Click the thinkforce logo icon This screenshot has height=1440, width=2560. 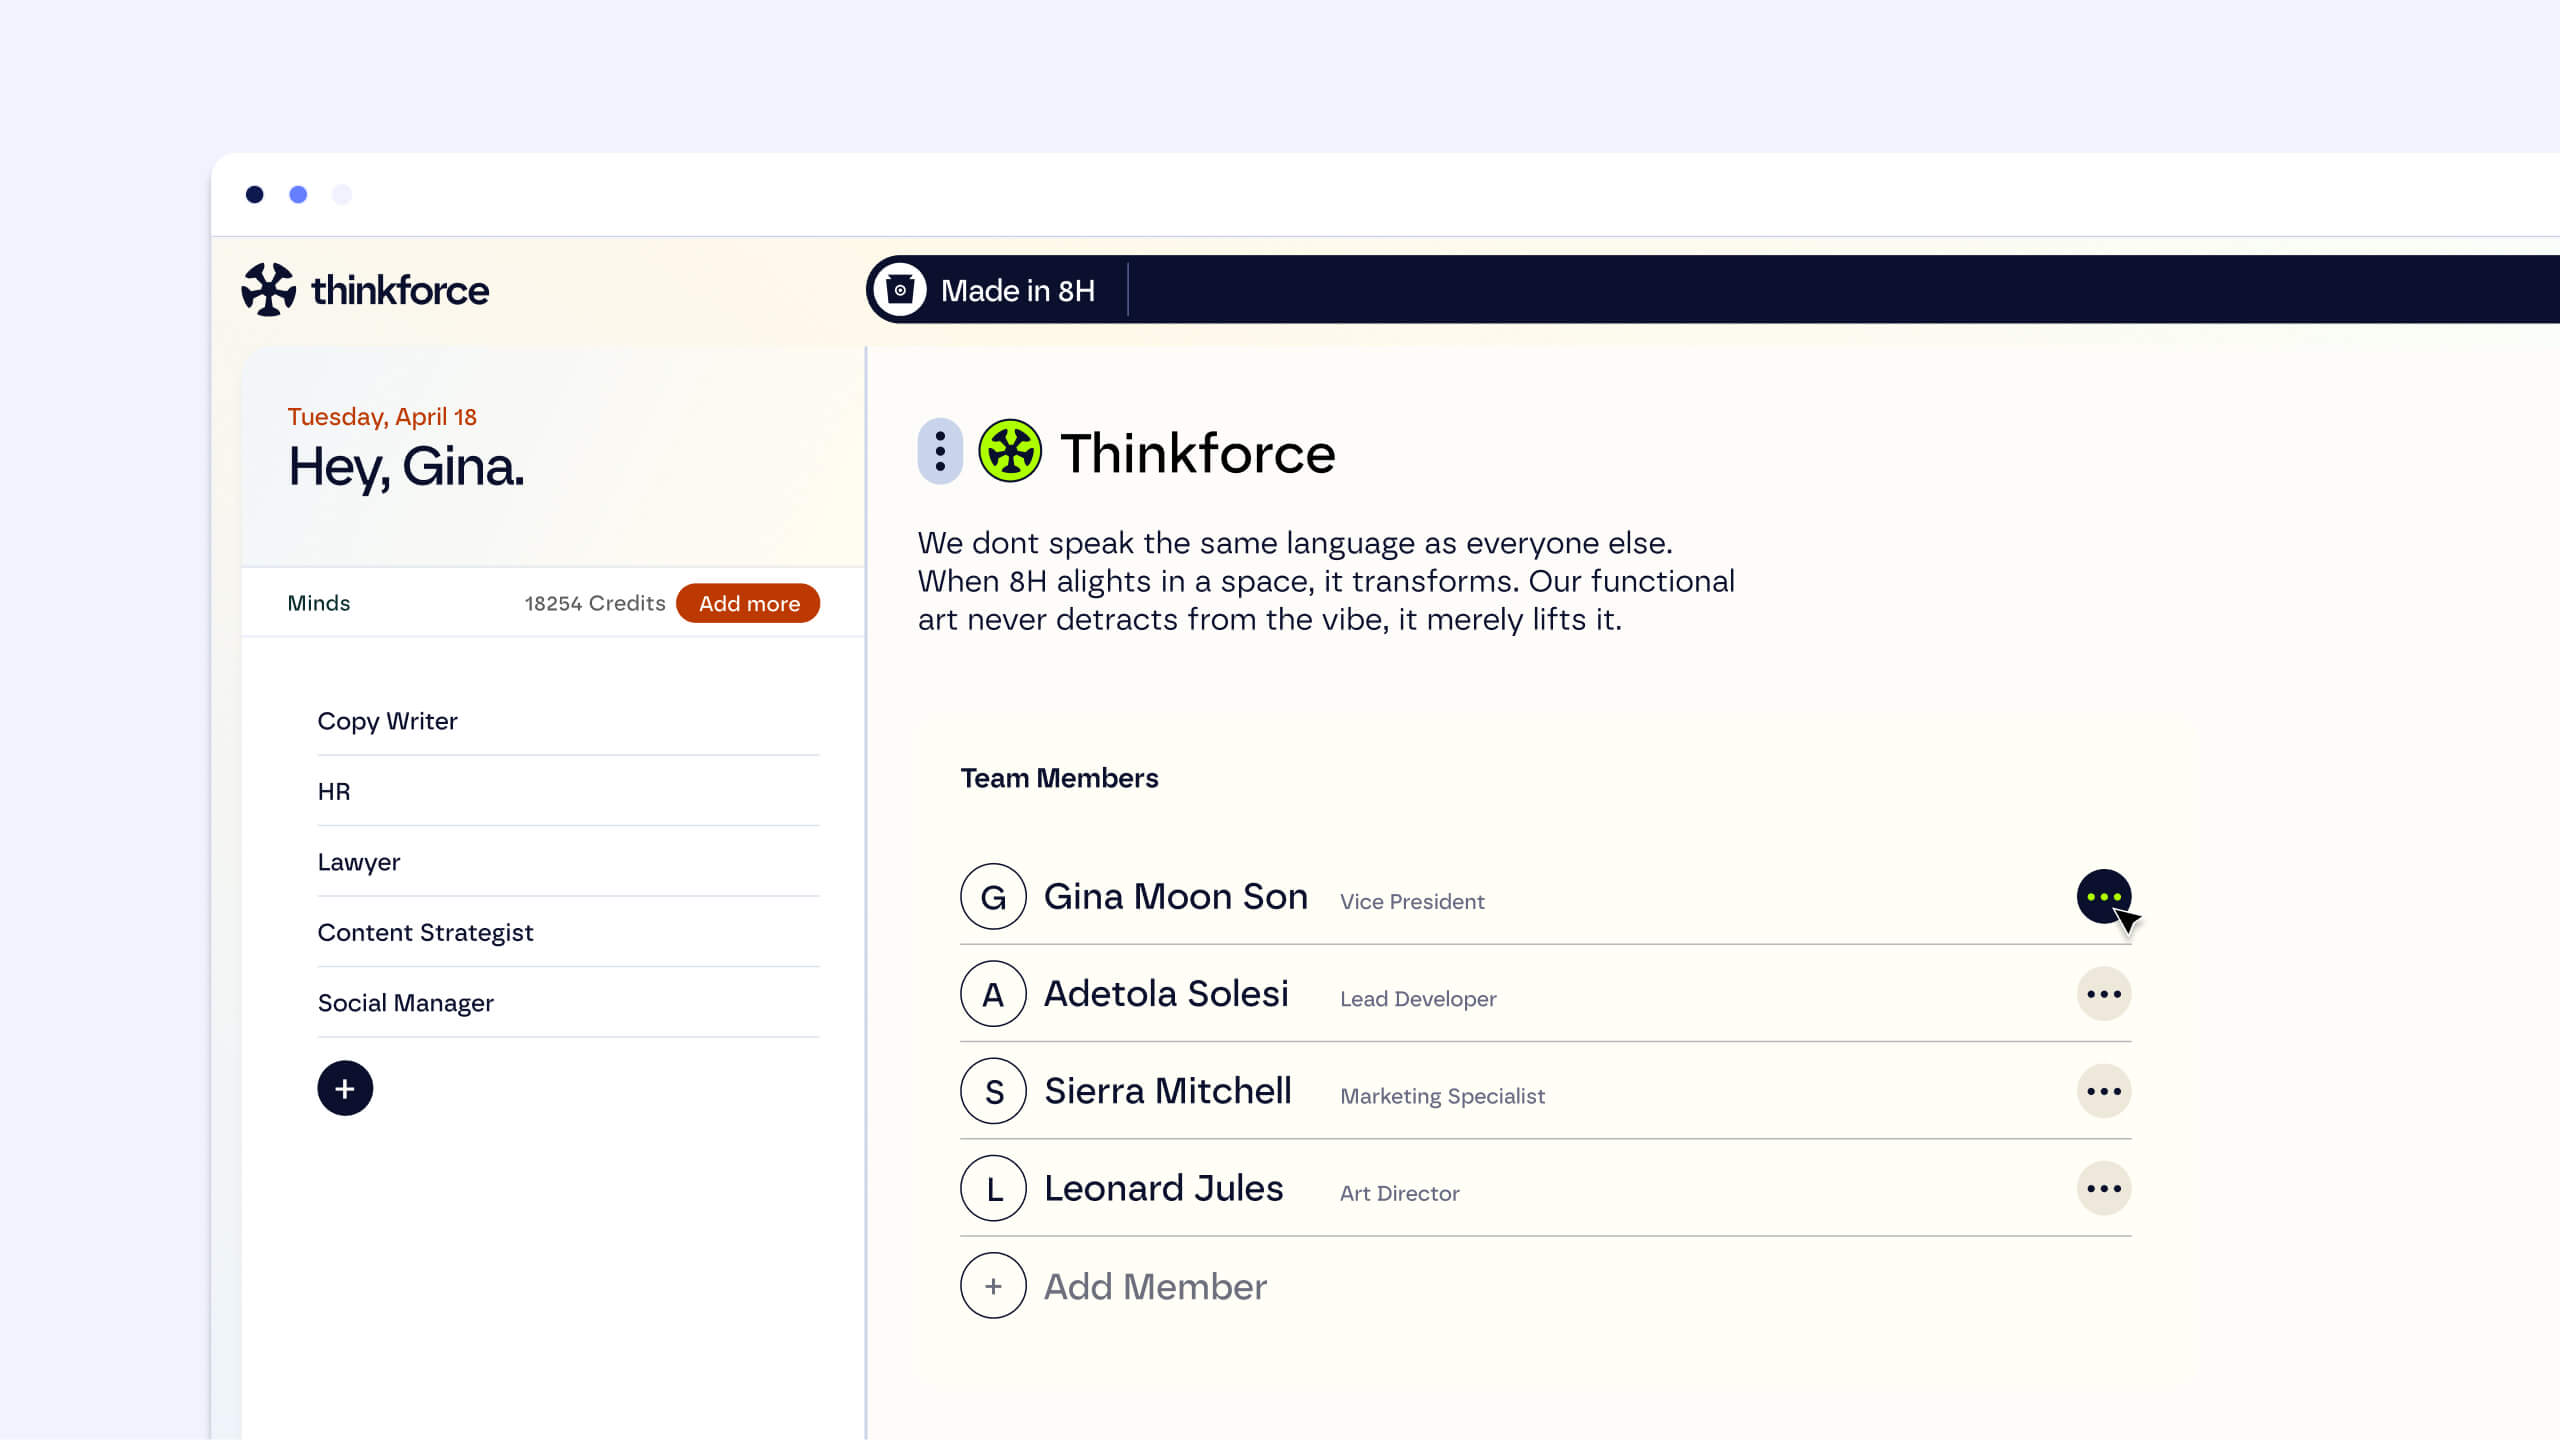point(268,290)
